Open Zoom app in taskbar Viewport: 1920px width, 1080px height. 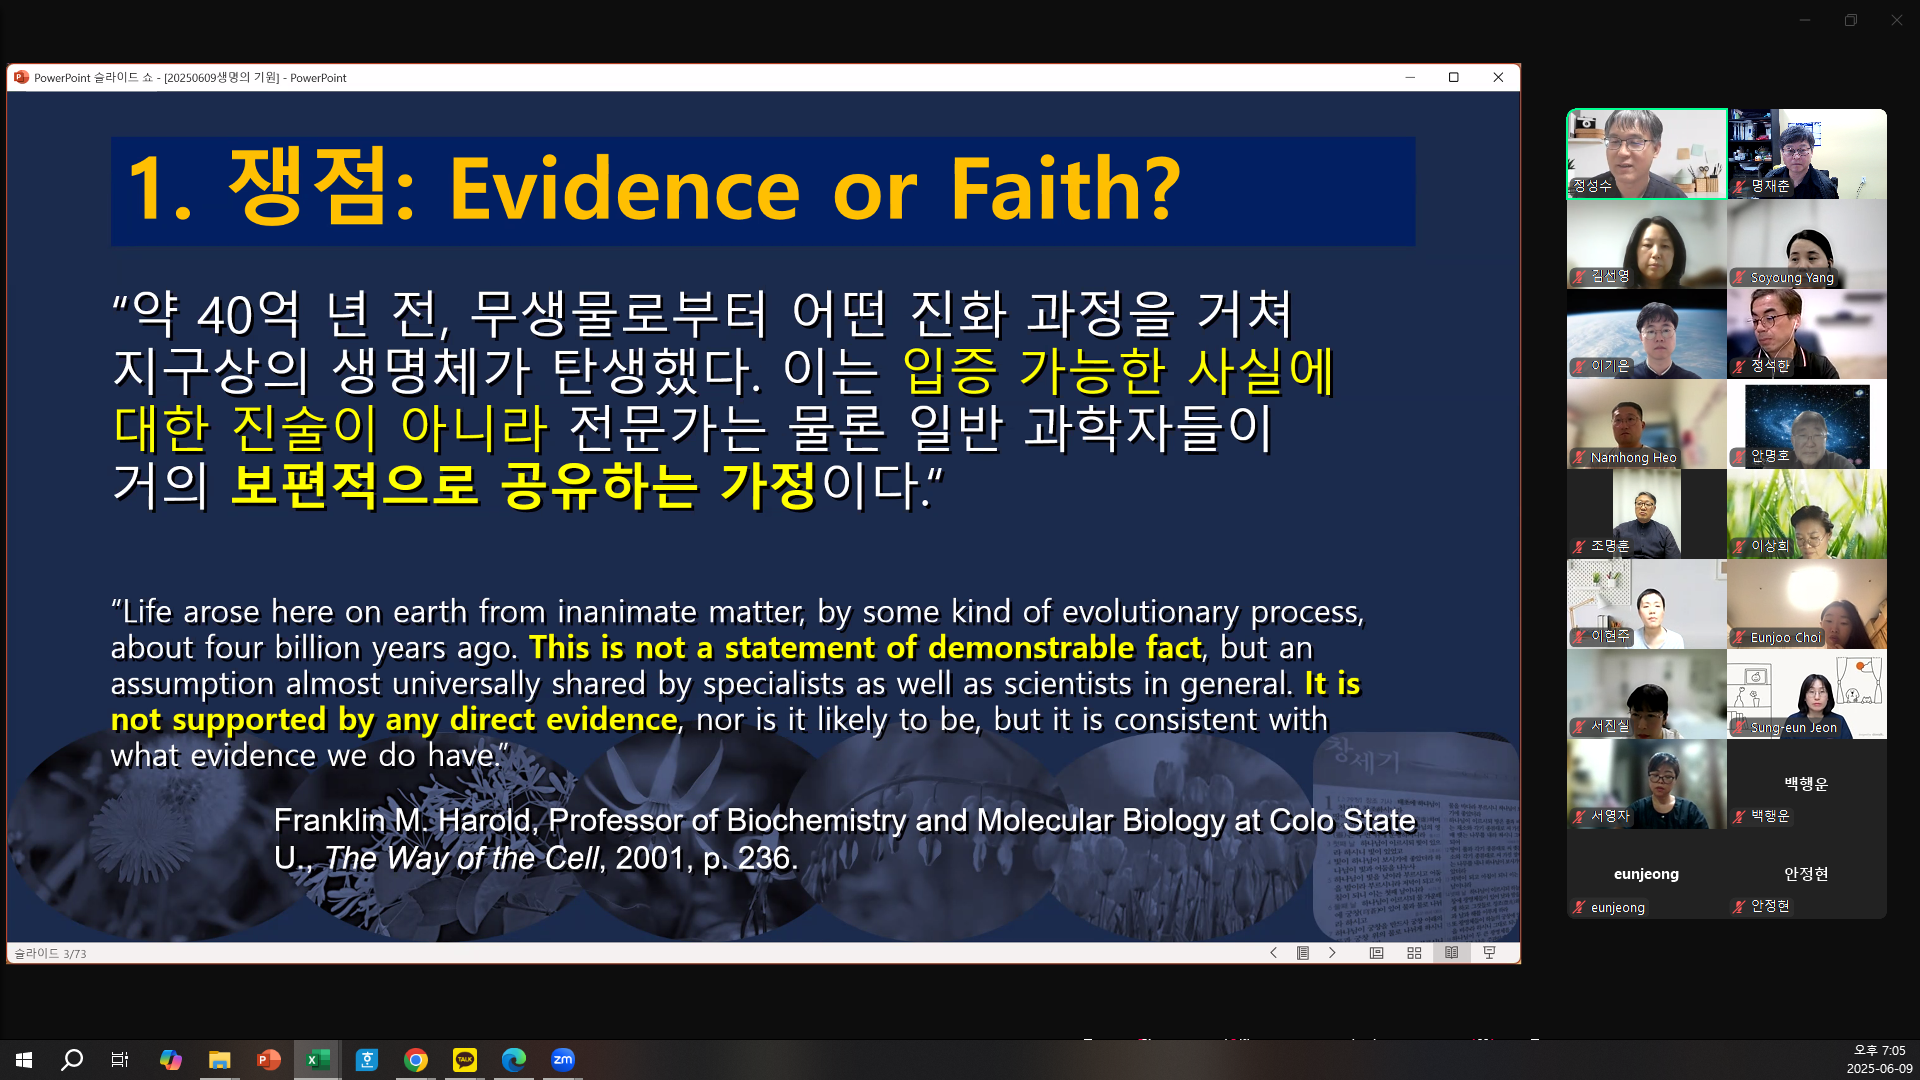pyautogui.click(x=563, y=1060)
